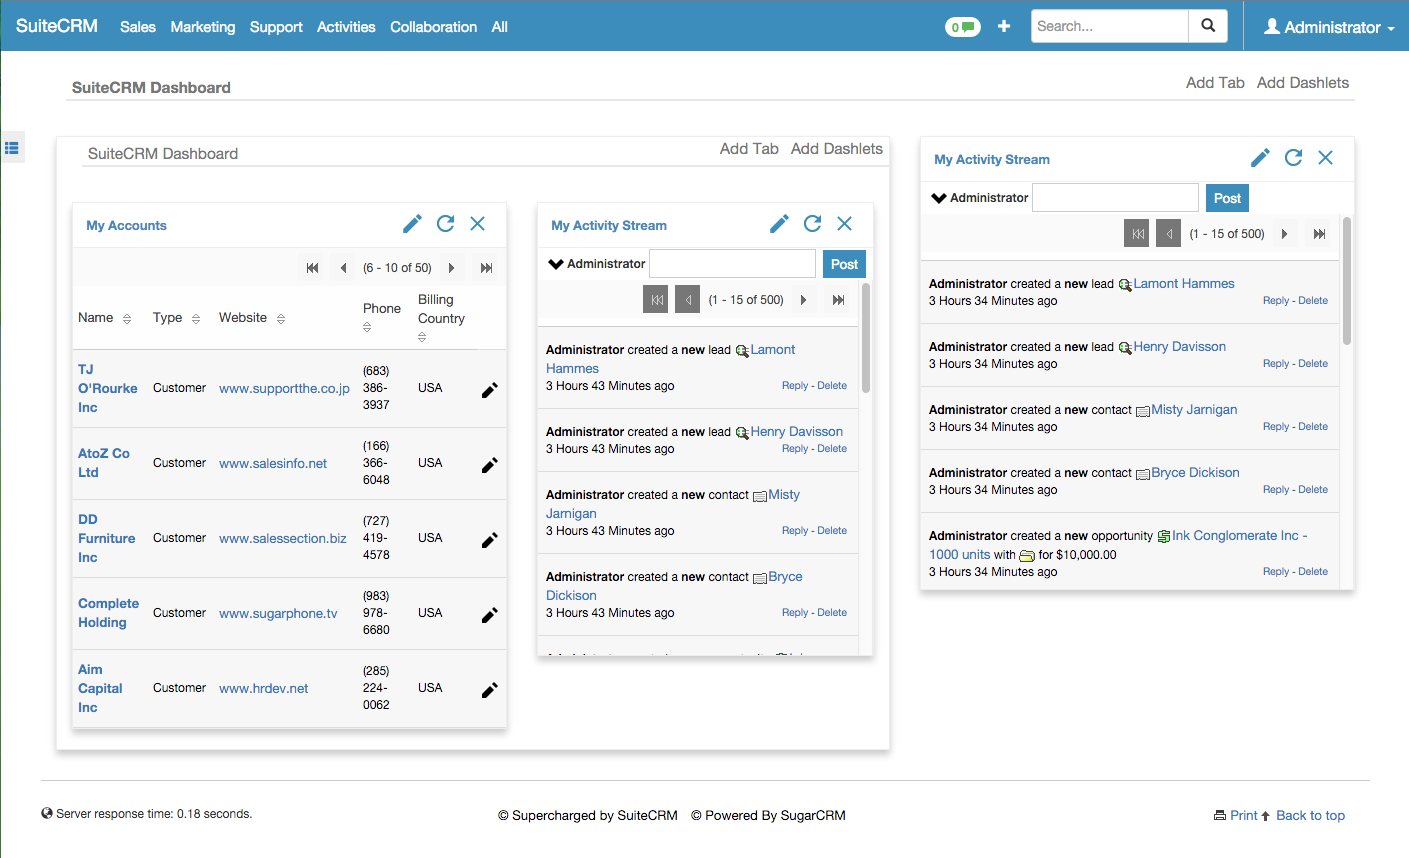Edit Complete Holding account row

click(x=489, y=615)
